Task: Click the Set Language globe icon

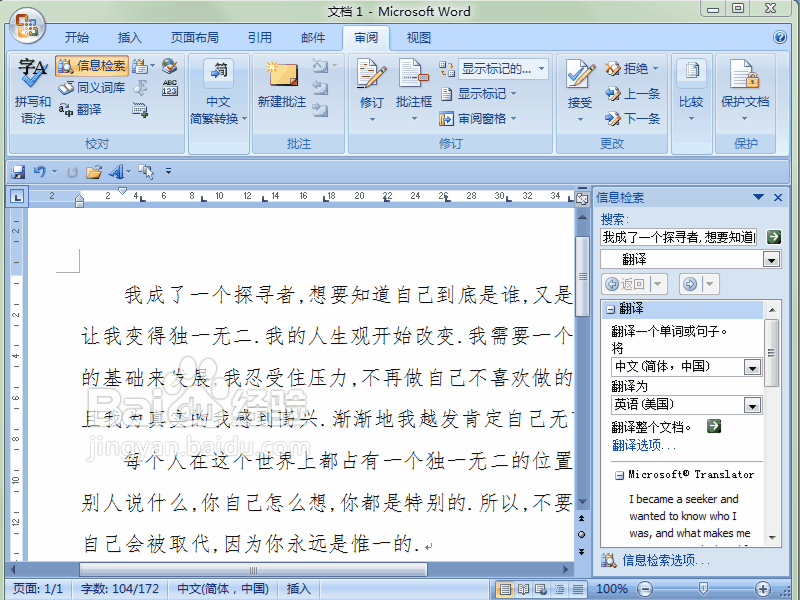Action: 169,65
